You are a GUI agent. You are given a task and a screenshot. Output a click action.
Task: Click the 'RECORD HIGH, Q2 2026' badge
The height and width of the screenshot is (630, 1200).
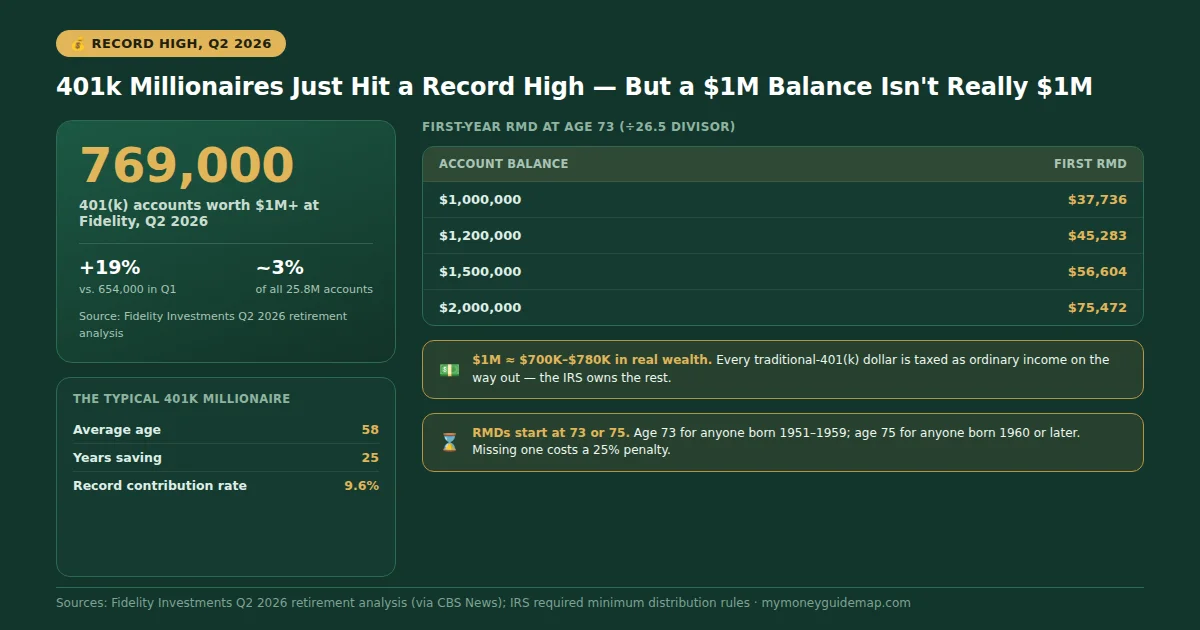click(171, 44)
